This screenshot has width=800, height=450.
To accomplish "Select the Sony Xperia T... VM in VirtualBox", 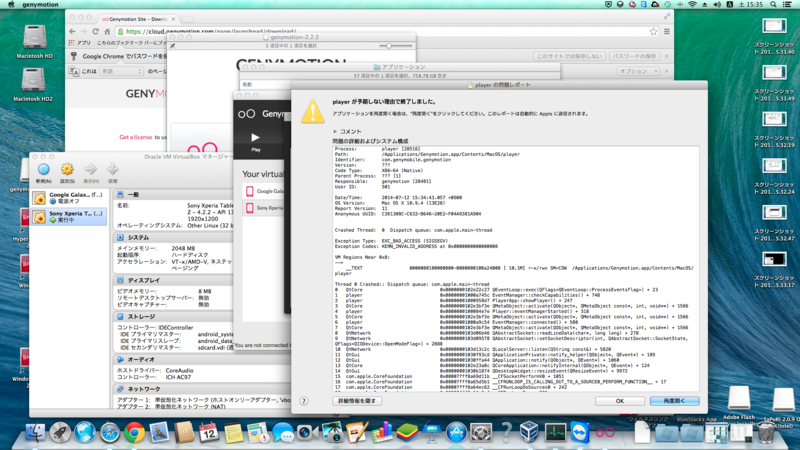I will (69, 217).
